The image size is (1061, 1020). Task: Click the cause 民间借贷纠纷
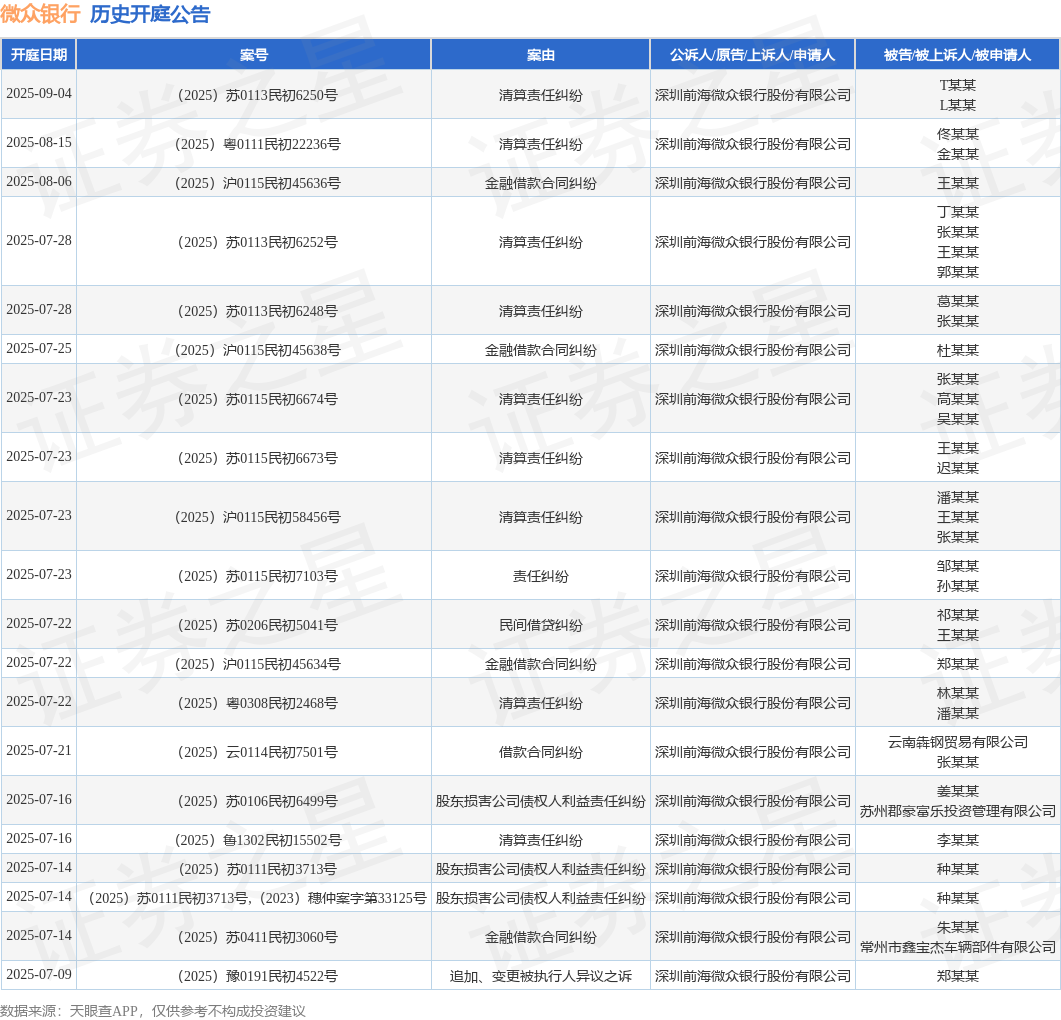541,625
